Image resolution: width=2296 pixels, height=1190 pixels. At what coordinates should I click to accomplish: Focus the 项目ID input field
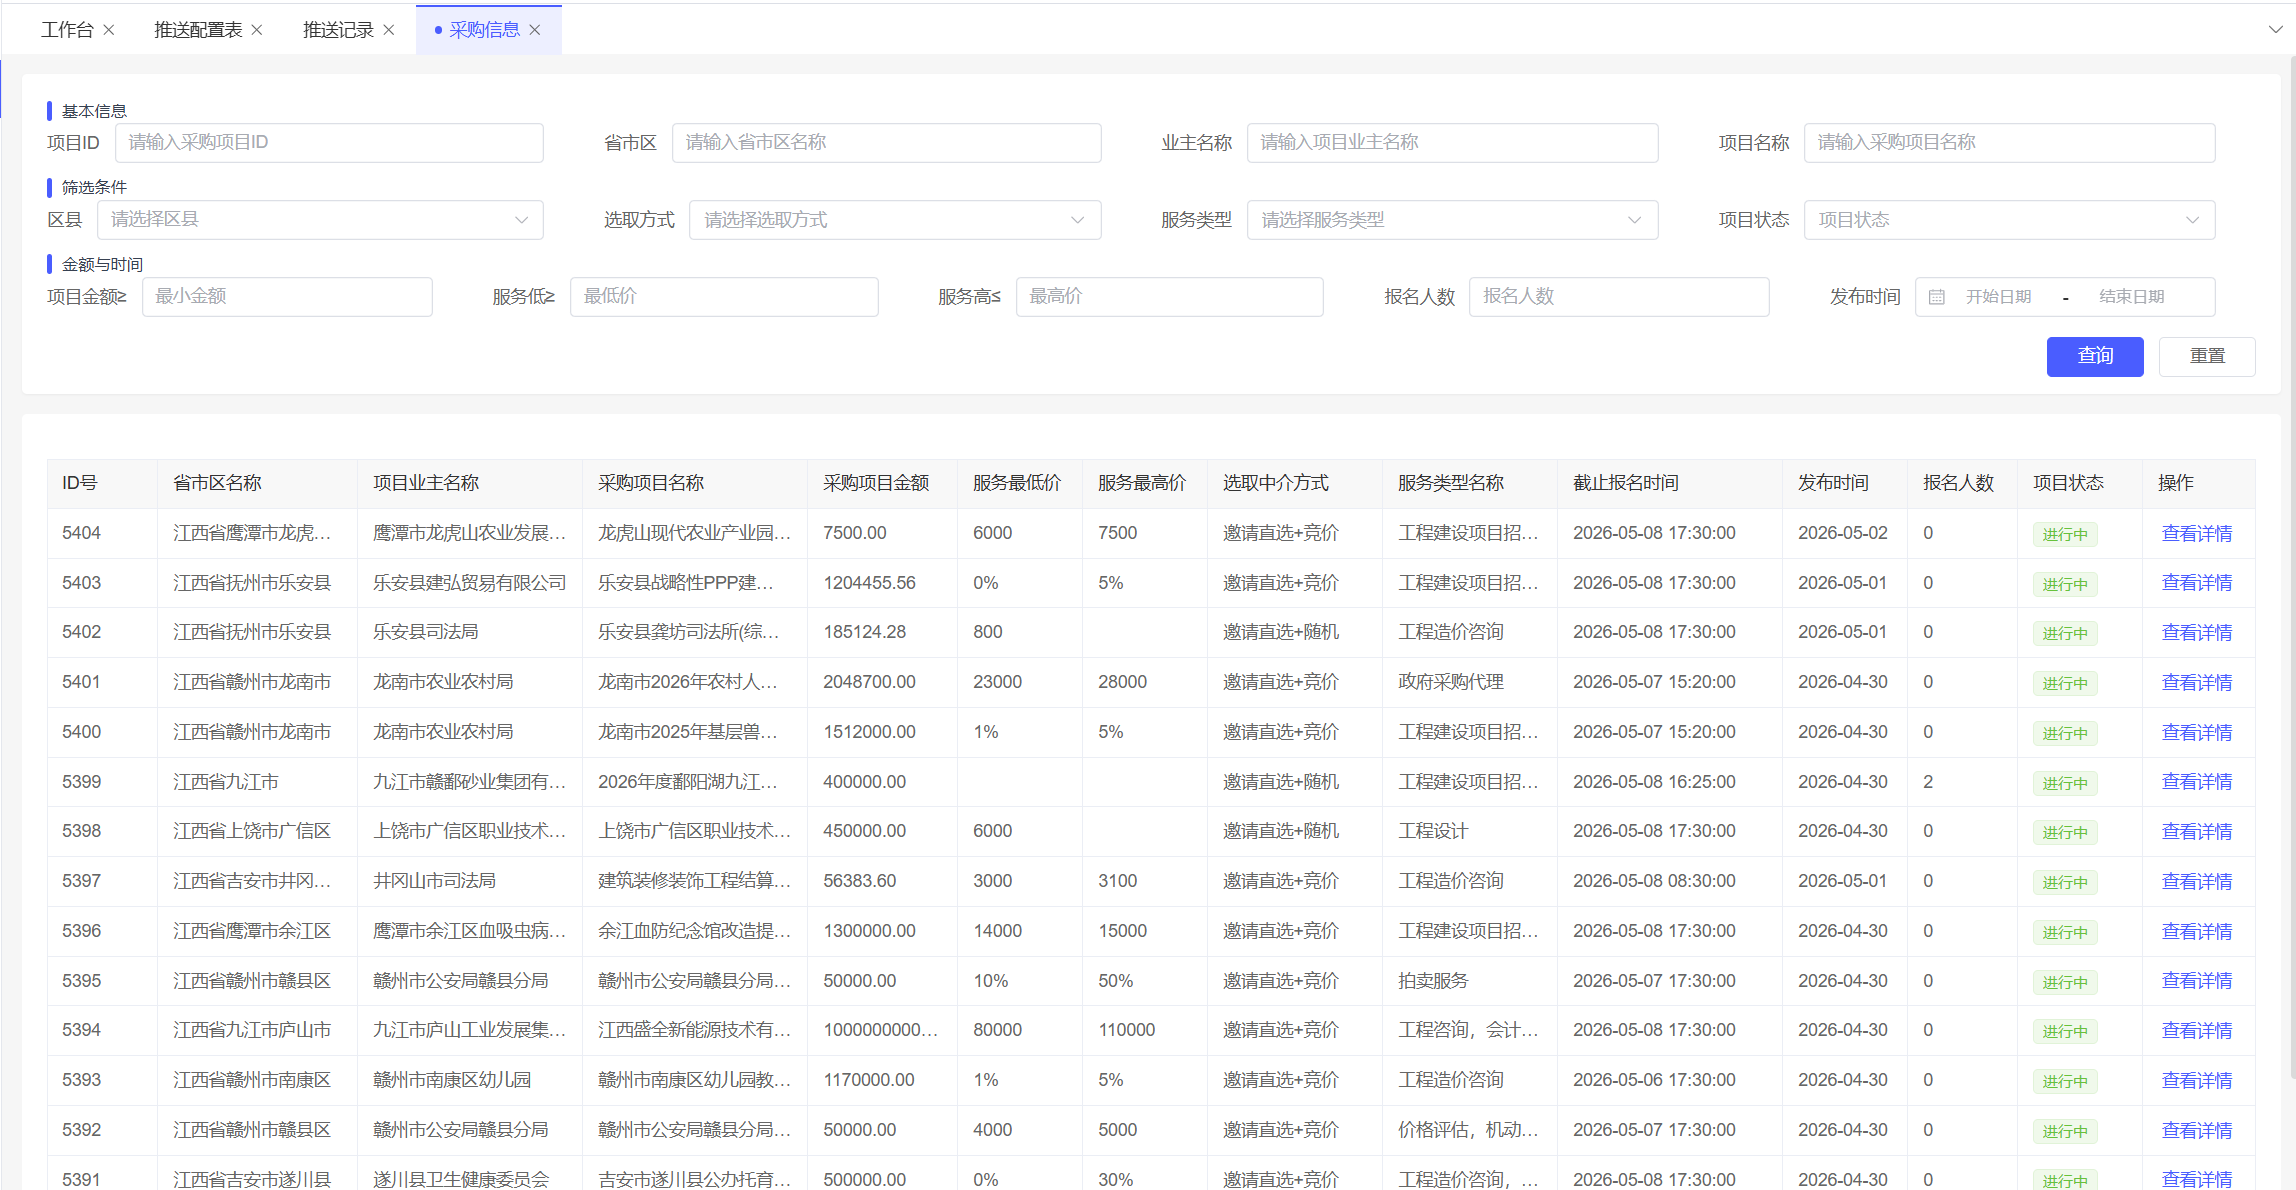pos(329,143)
